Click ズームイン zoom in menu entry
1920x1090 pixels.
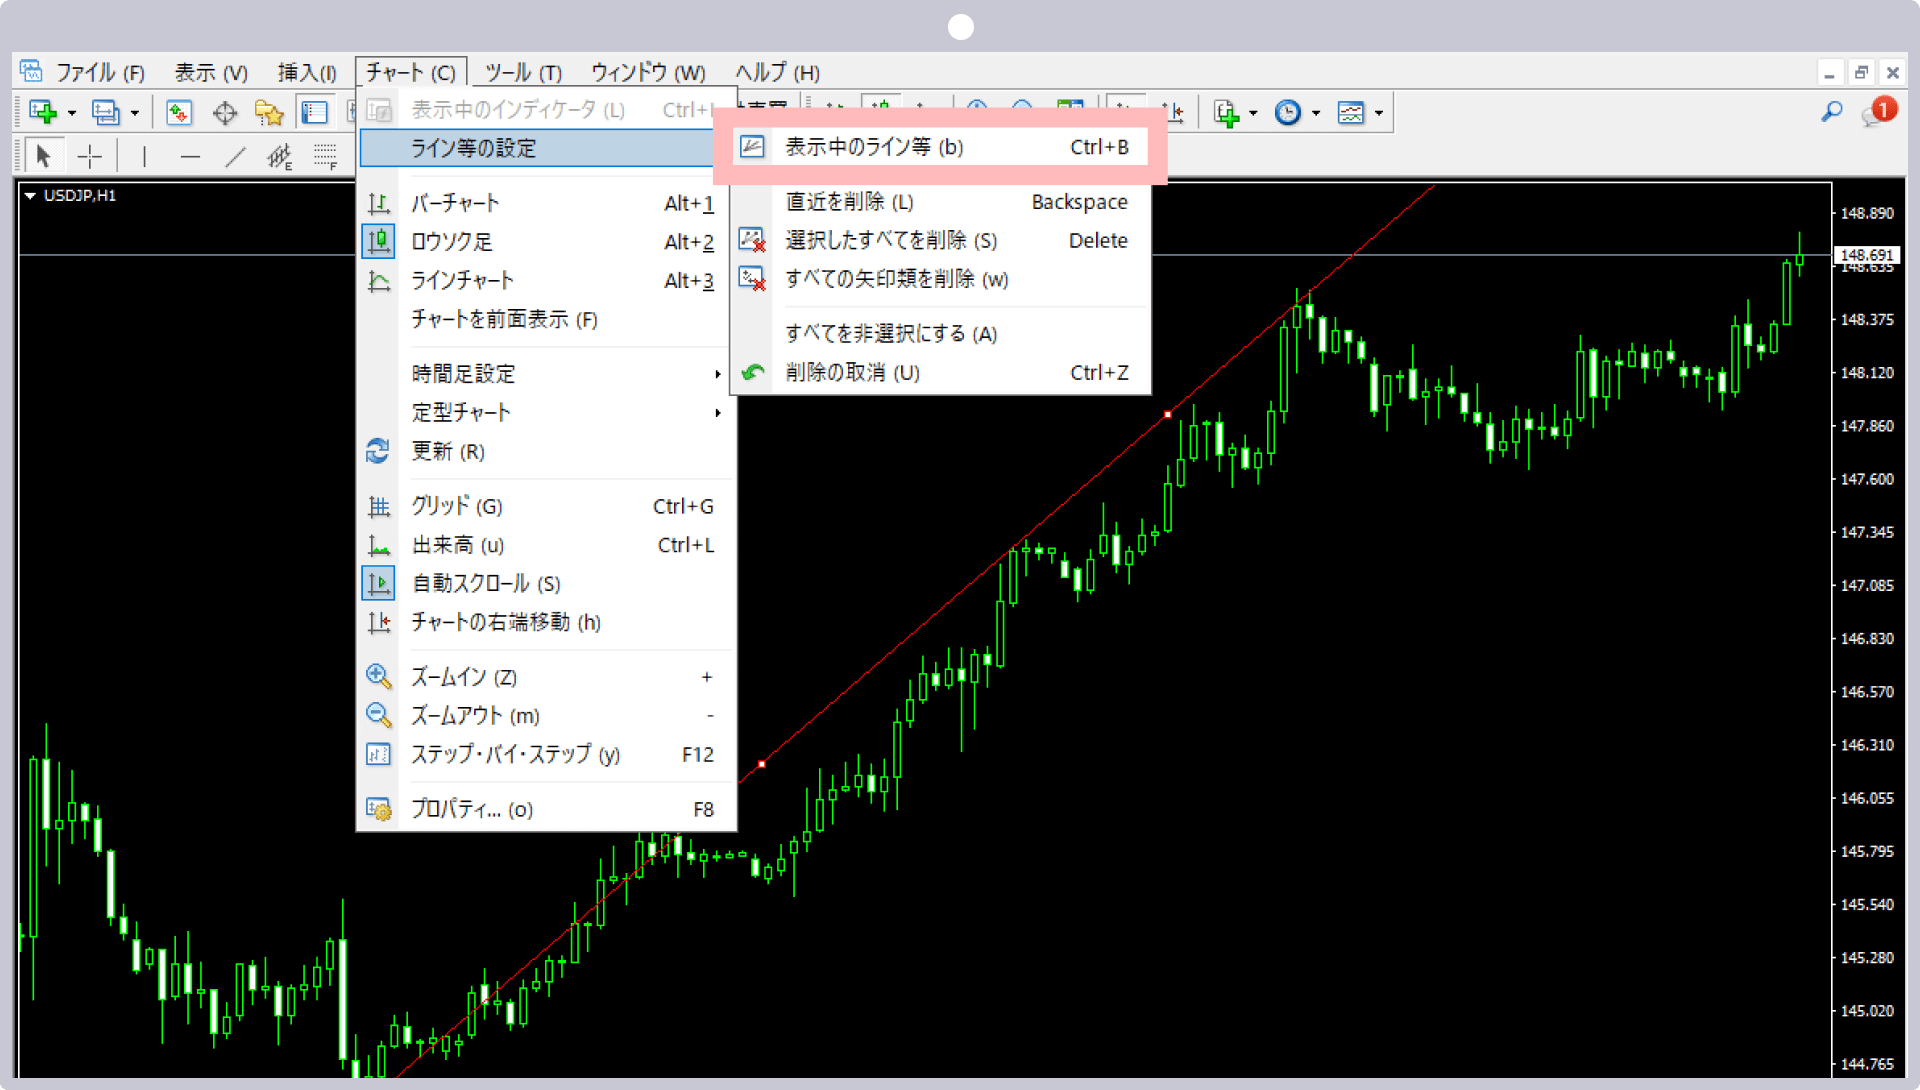(x=546, y=677)
